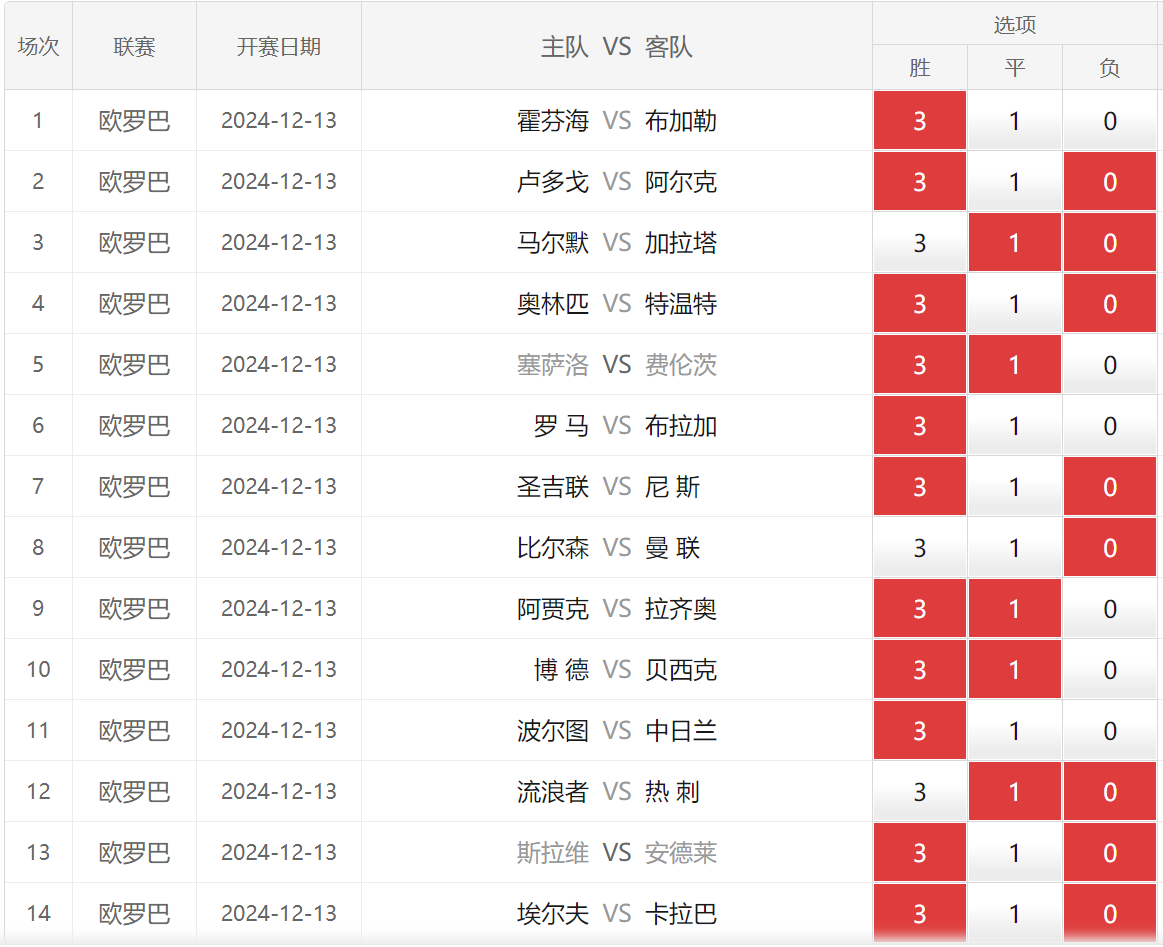Select draw (1) for 斯拉维 VS 安德莱
Viewport: 1163px width, 947px height.
pyautogui.click(x=1015, y=853)
